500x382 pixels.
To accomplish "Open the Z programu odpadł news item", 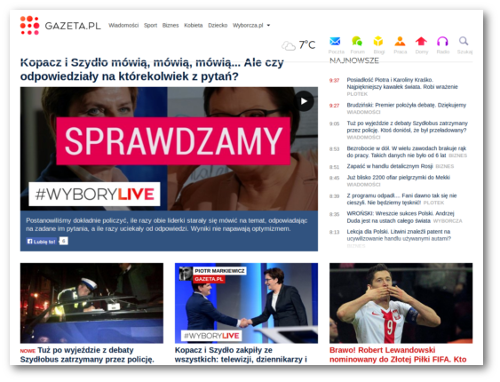I will [402, 199].
